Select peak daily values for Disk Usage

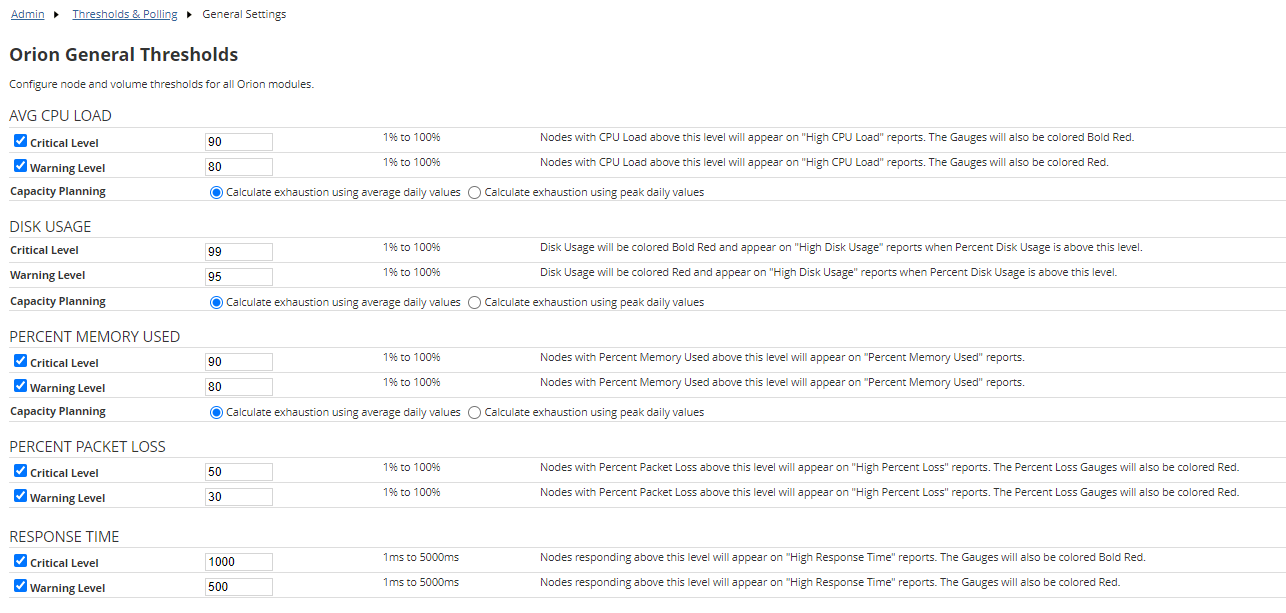475,302
